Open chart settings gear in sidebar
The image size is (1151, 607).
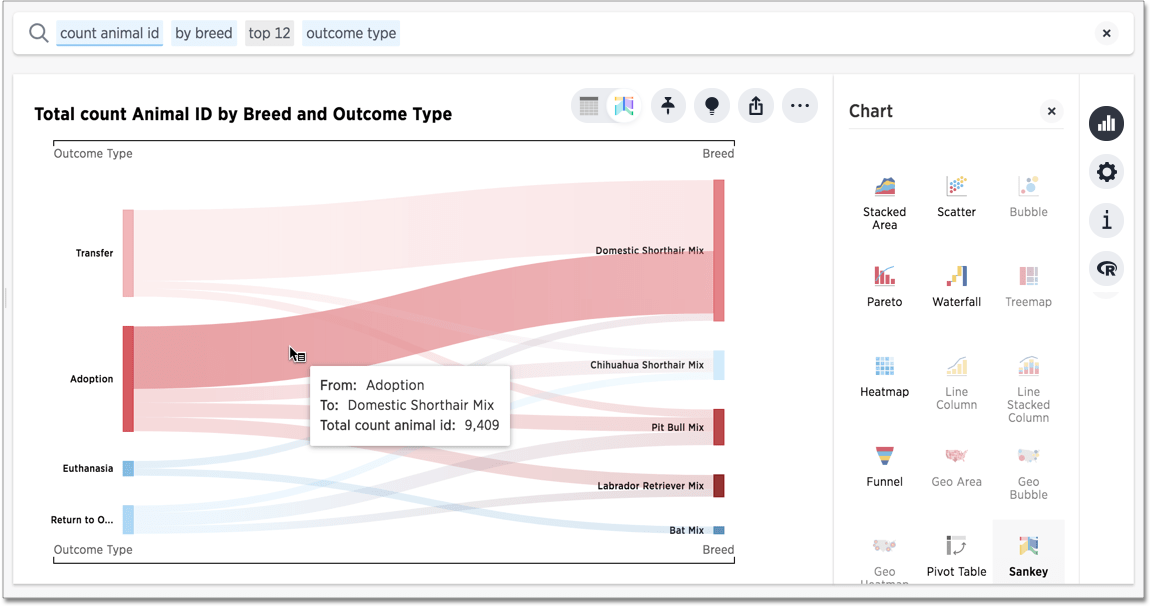coord(1106,172)
